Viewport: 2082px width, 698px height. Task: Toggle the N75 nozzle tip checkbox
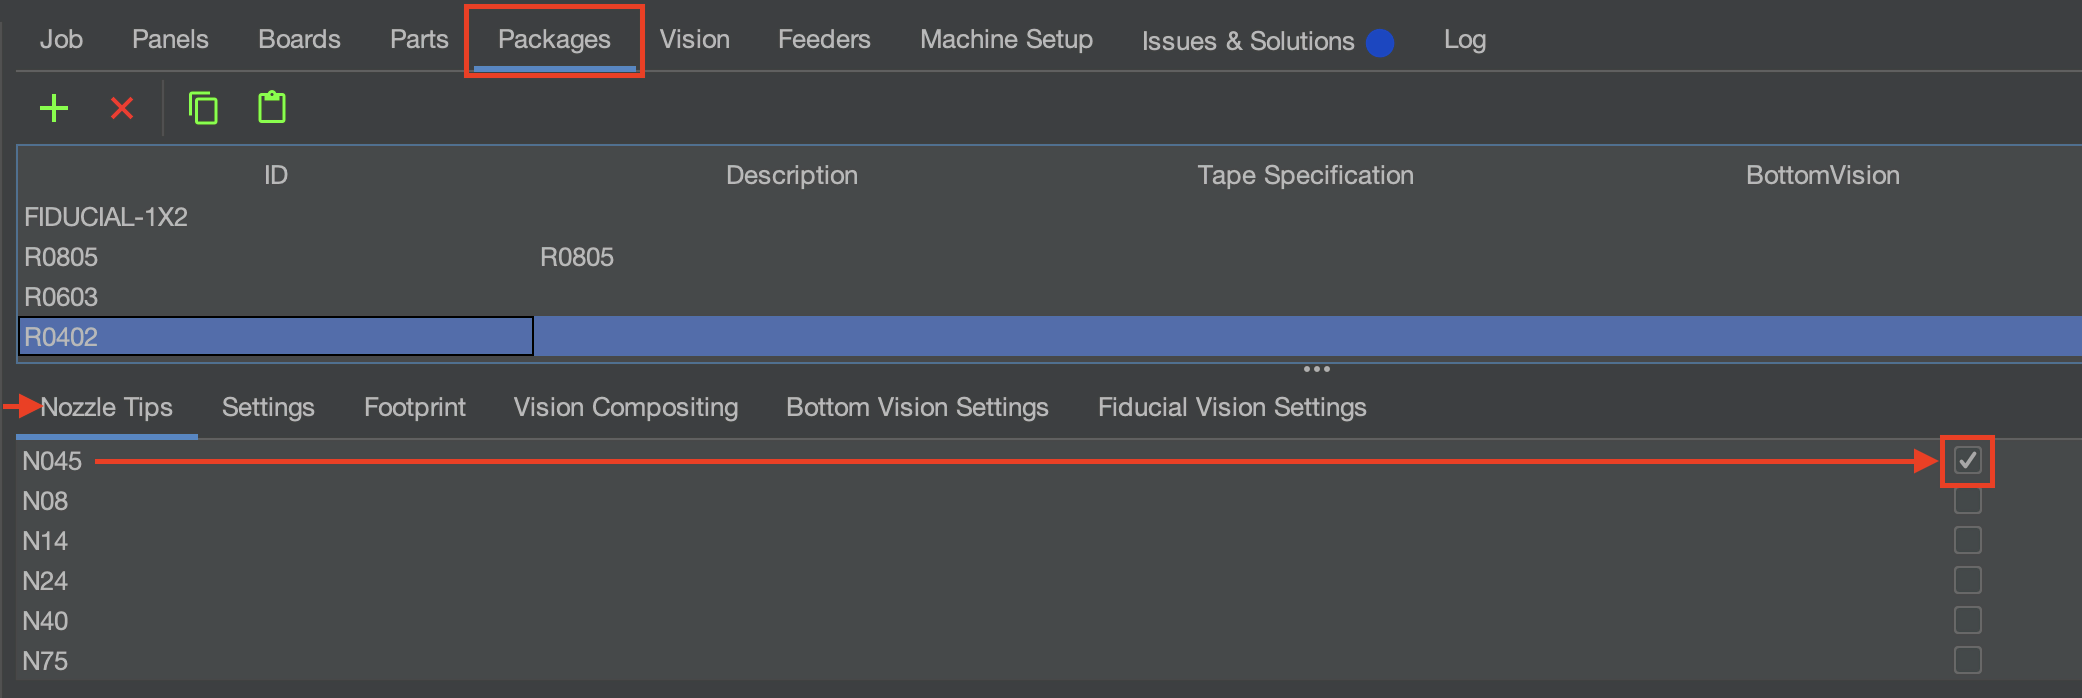point(1967,660)
